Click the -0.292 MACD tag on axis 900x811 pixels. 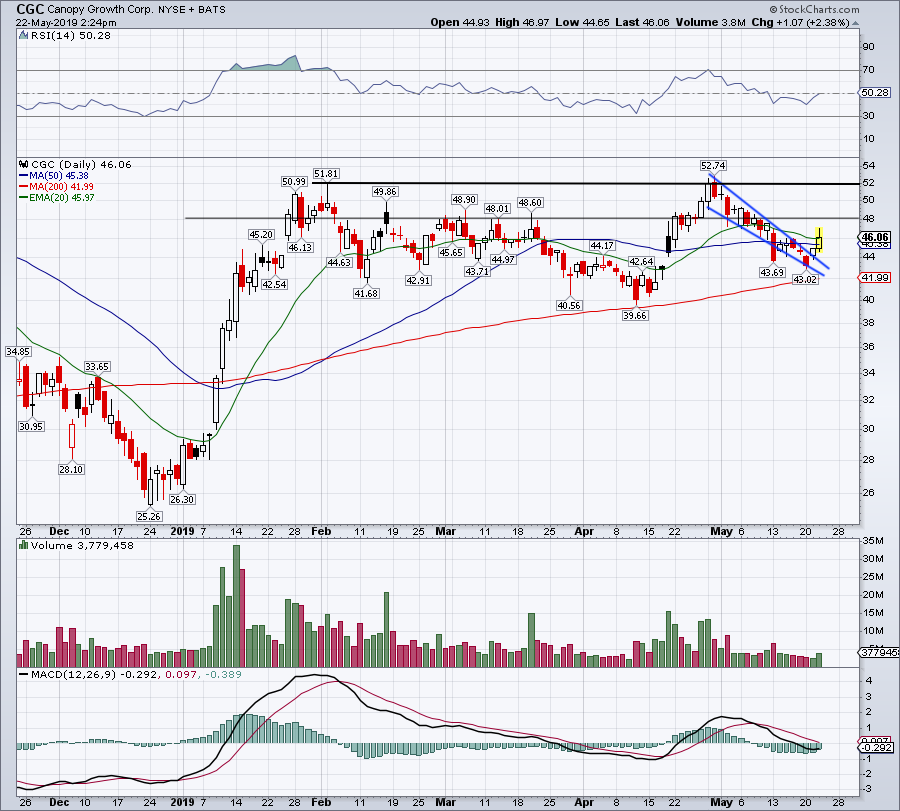(x=876, y=747)
